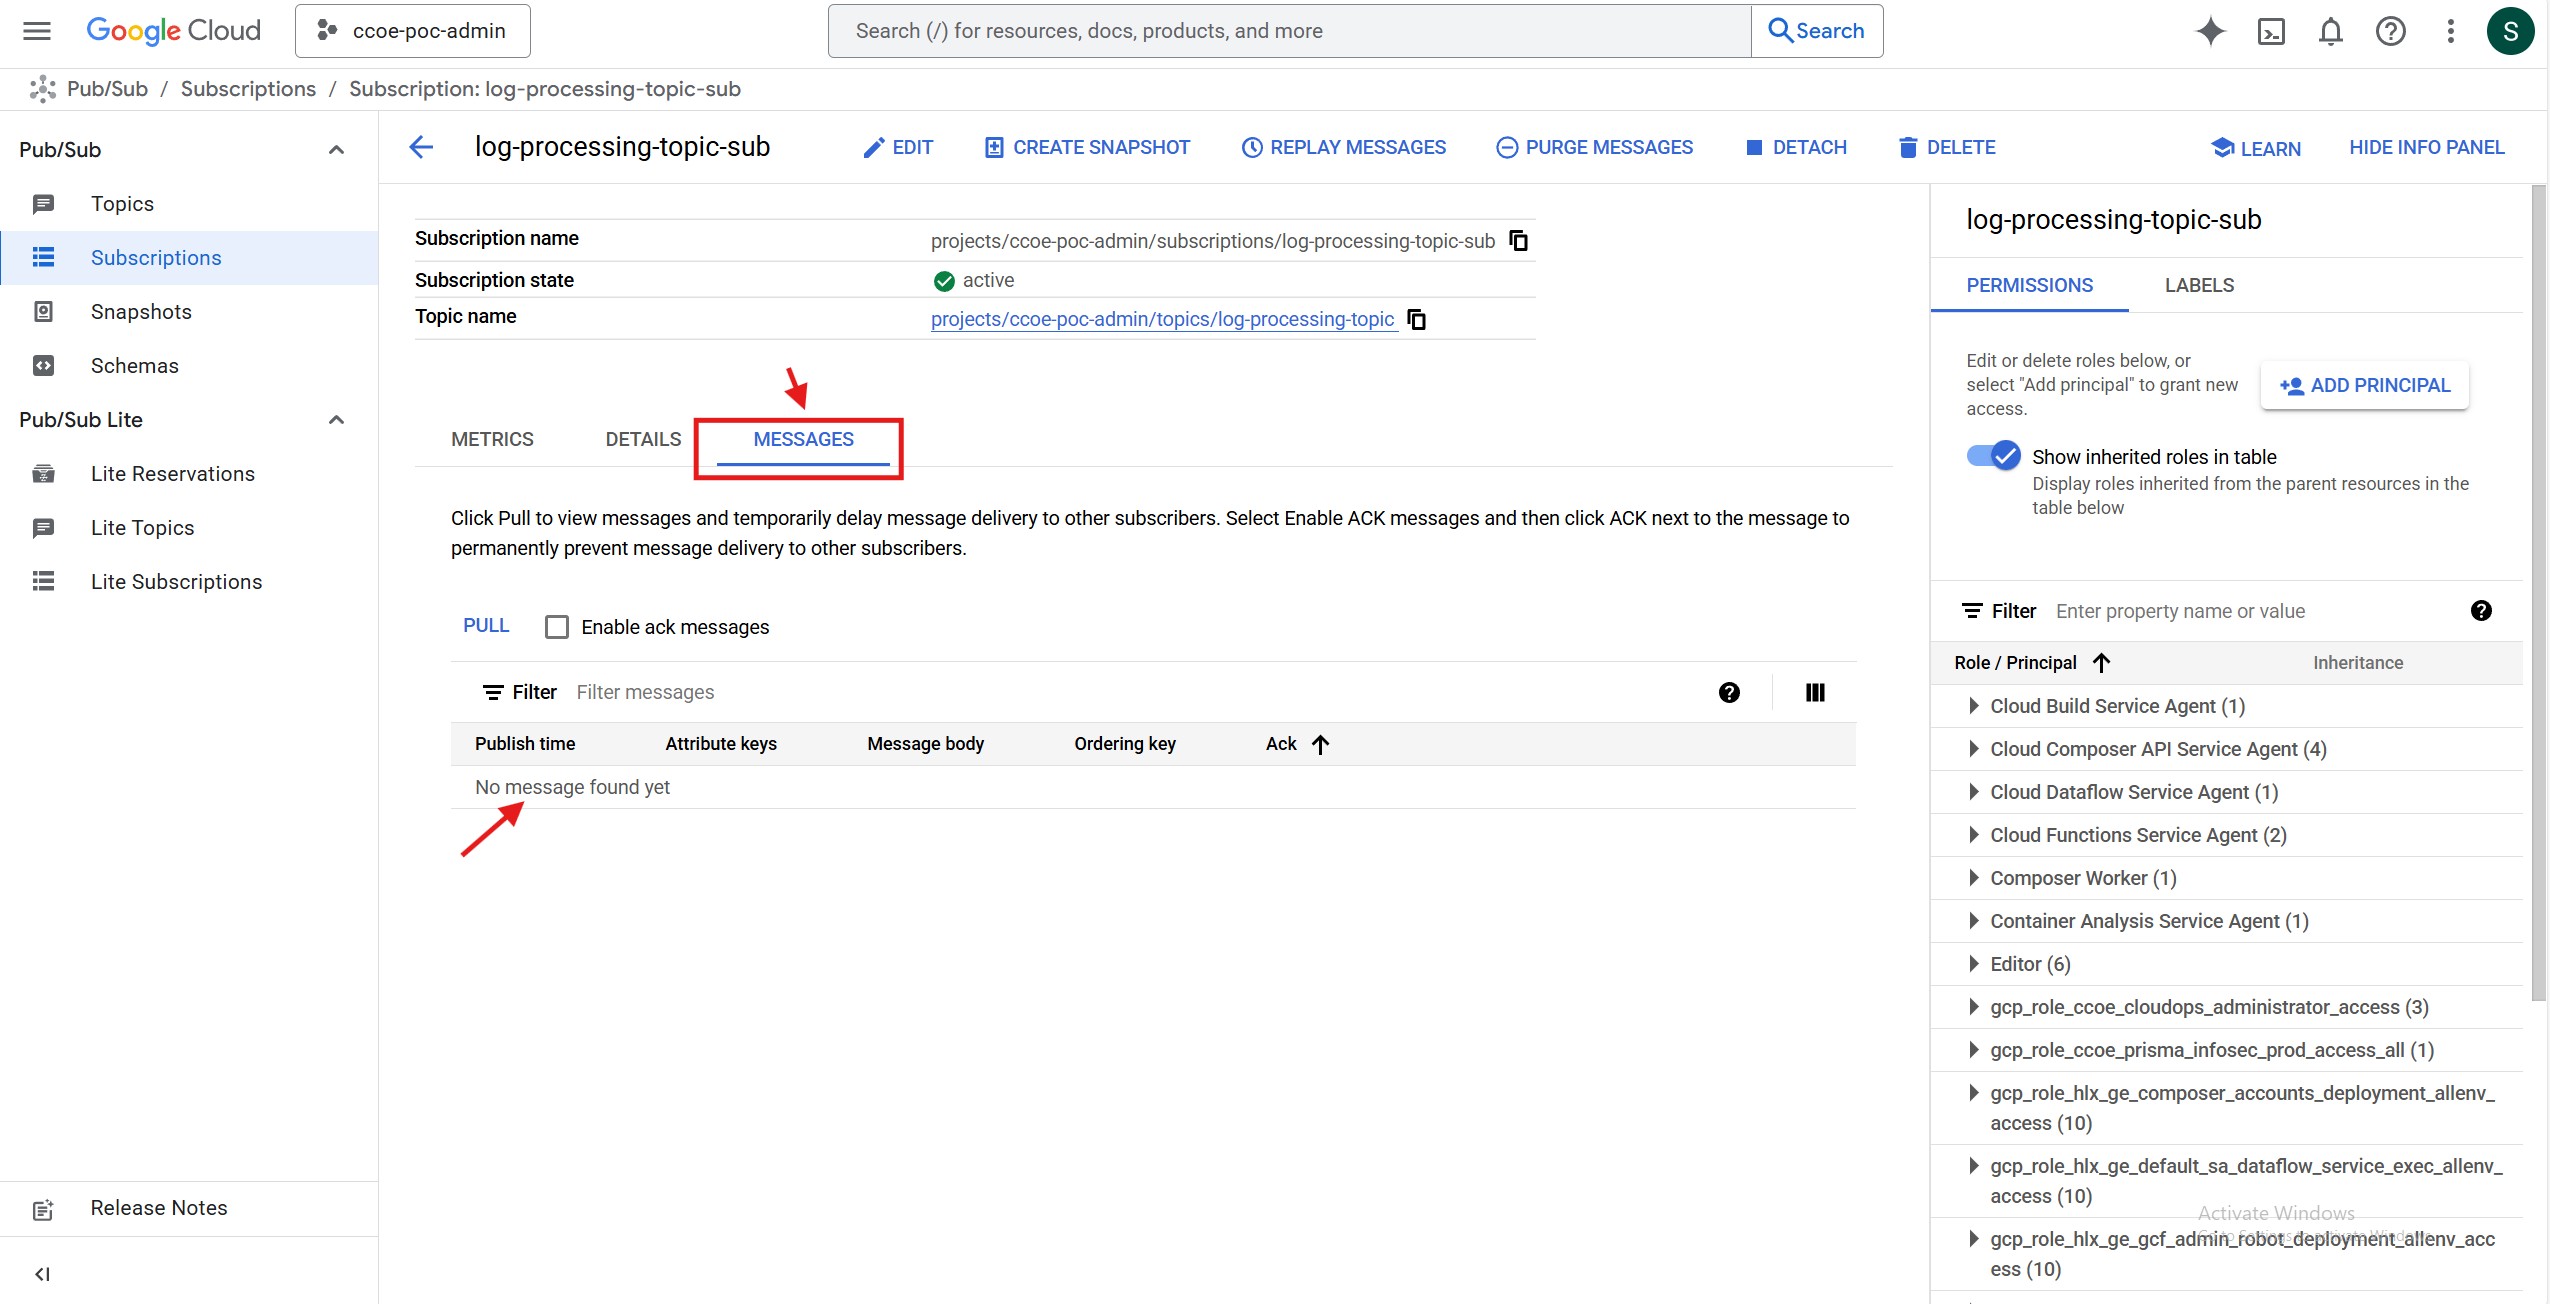Expand the Cloud Build Service Agent role
Image resolution: width=2550 pixels, height=1304 pixels.
(1973, 706)
